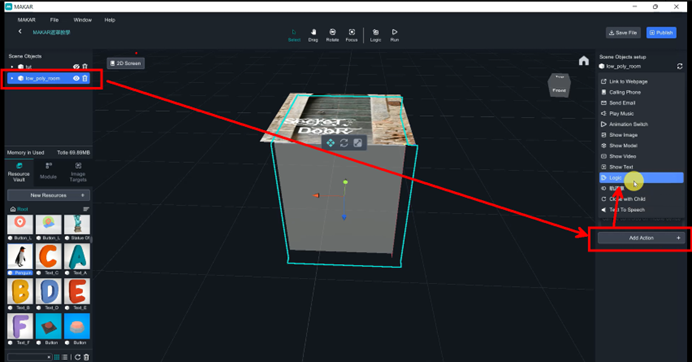The height and width of the screenshot is (362, 692).
Task: Open the Logic editor from toolbar
Action: click(376, 35)
